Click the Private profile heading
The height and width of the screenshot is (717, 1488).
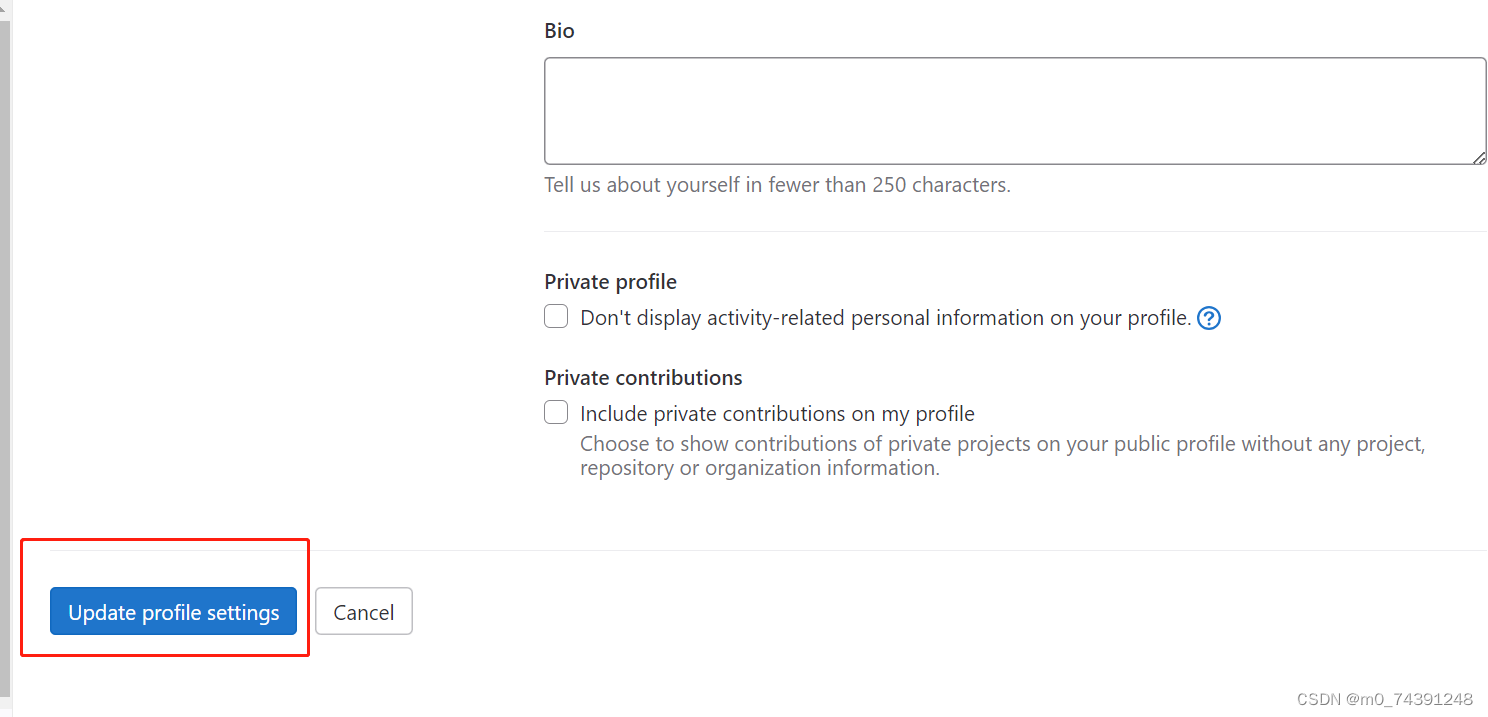(610, 282)
